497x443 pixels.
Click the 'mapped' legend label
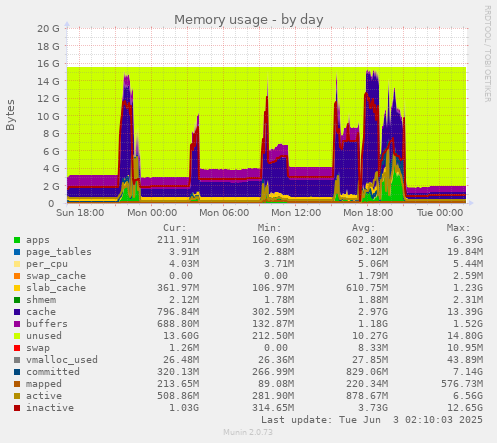pyautogui.click(x=44, y=384)
